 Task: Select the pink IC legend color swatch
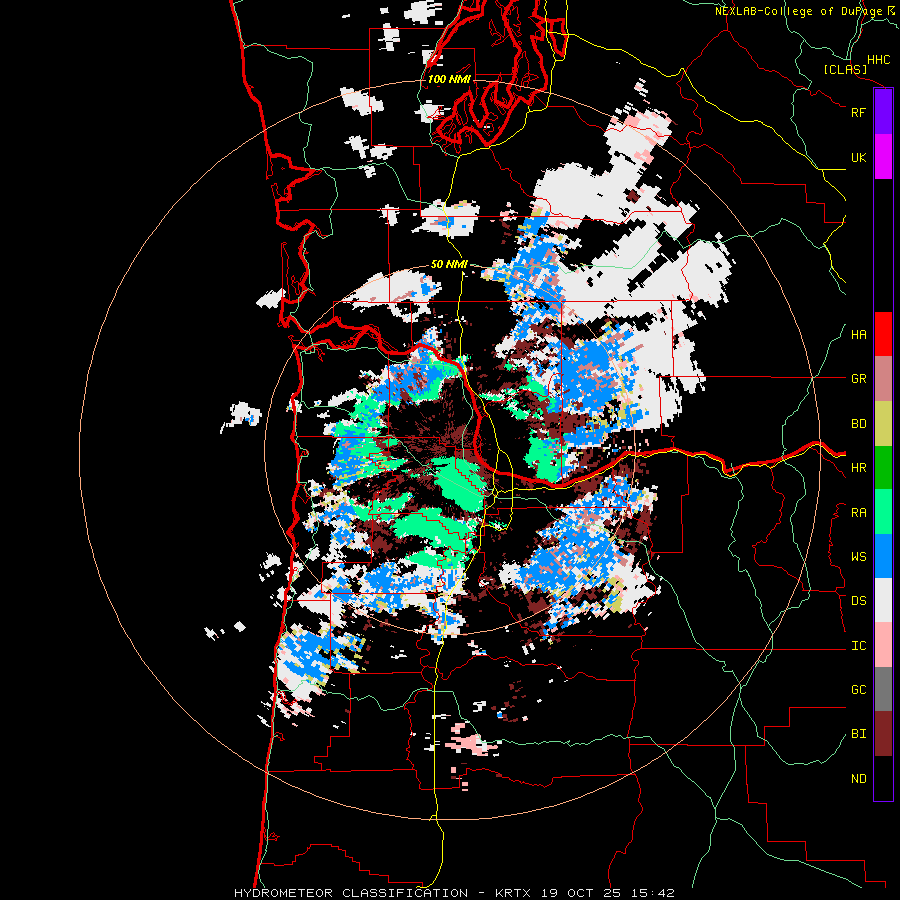(883, 645)
